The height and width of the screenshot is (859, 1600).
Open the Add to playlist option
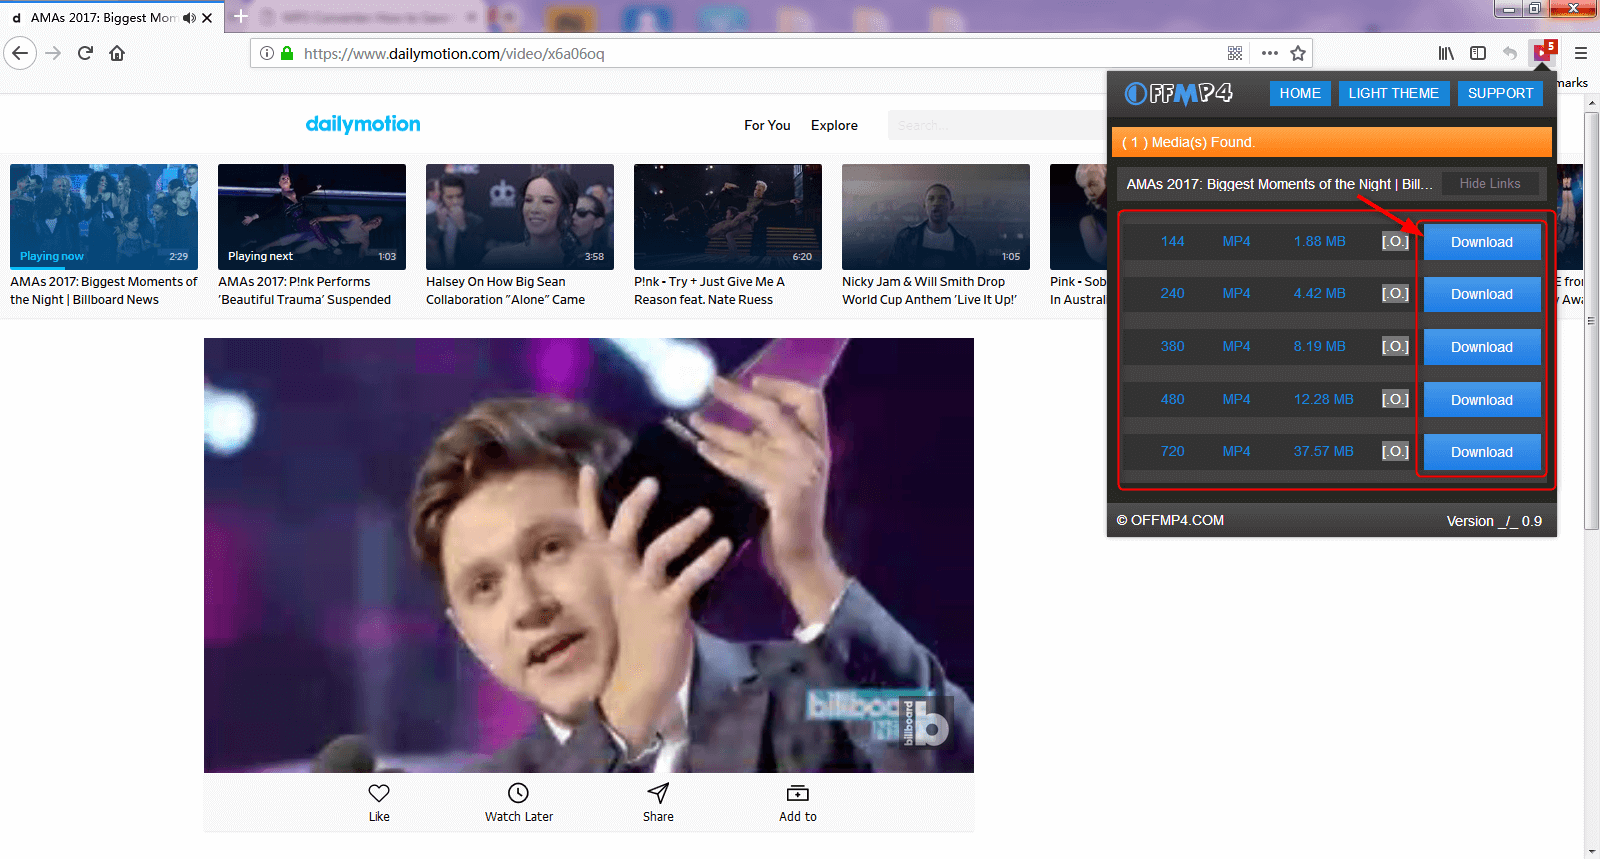[797, 793]
